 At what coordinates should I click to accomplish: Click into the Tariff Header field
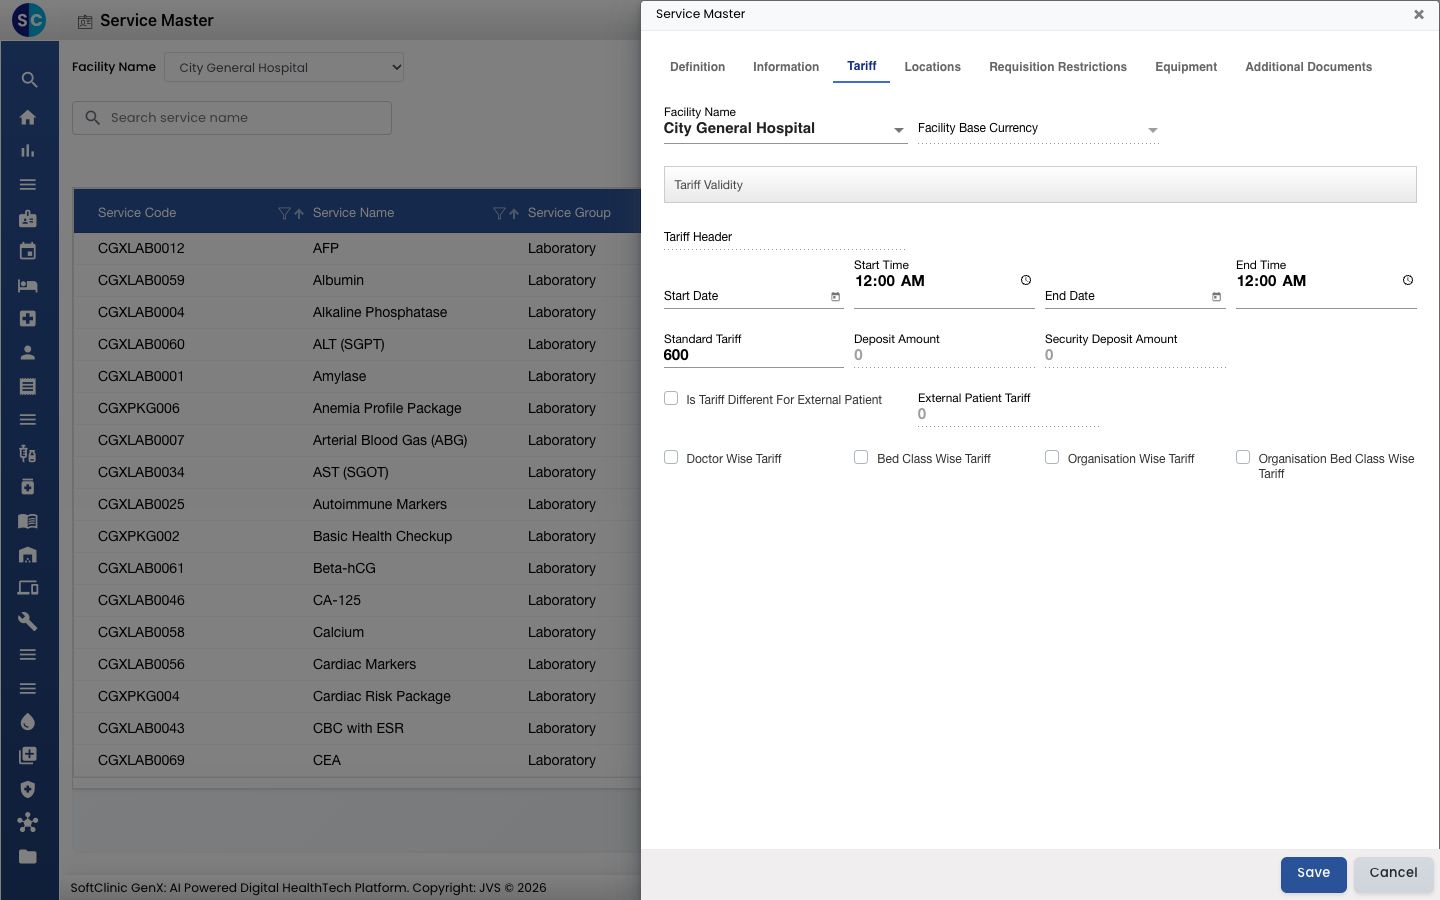[x=785, y=238]
